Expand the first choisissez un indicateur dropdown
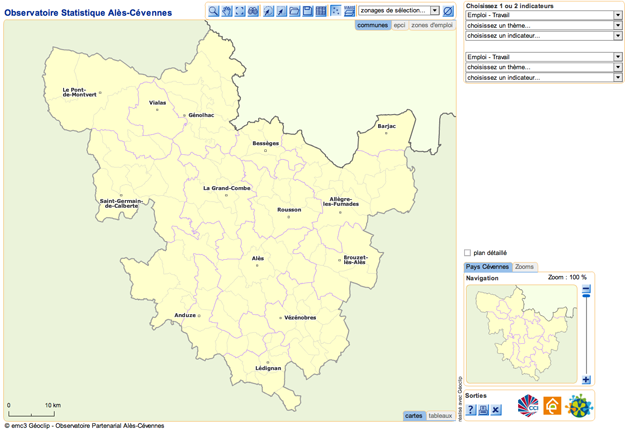The width and height of the screenshot is (630, 435). pos(544,36)
